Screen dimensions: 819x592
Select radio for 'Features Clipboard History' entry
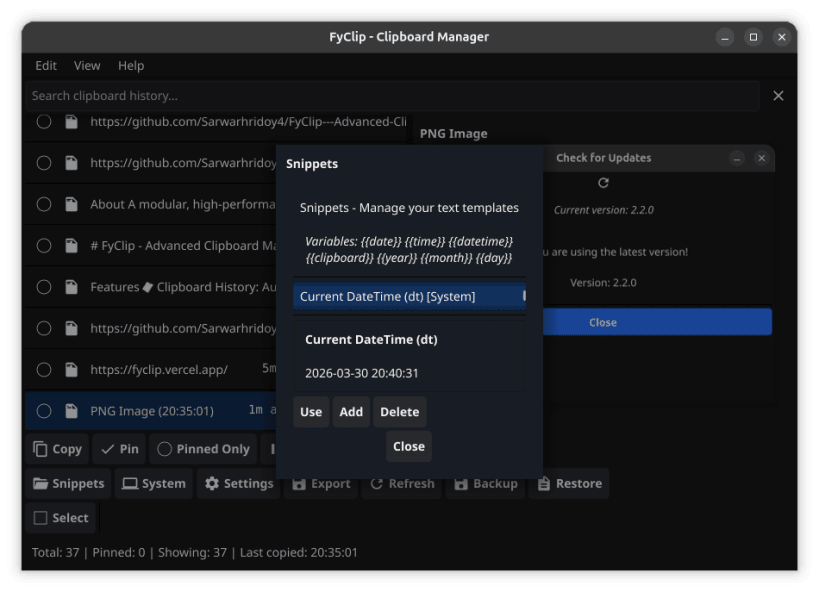(44, 287)
